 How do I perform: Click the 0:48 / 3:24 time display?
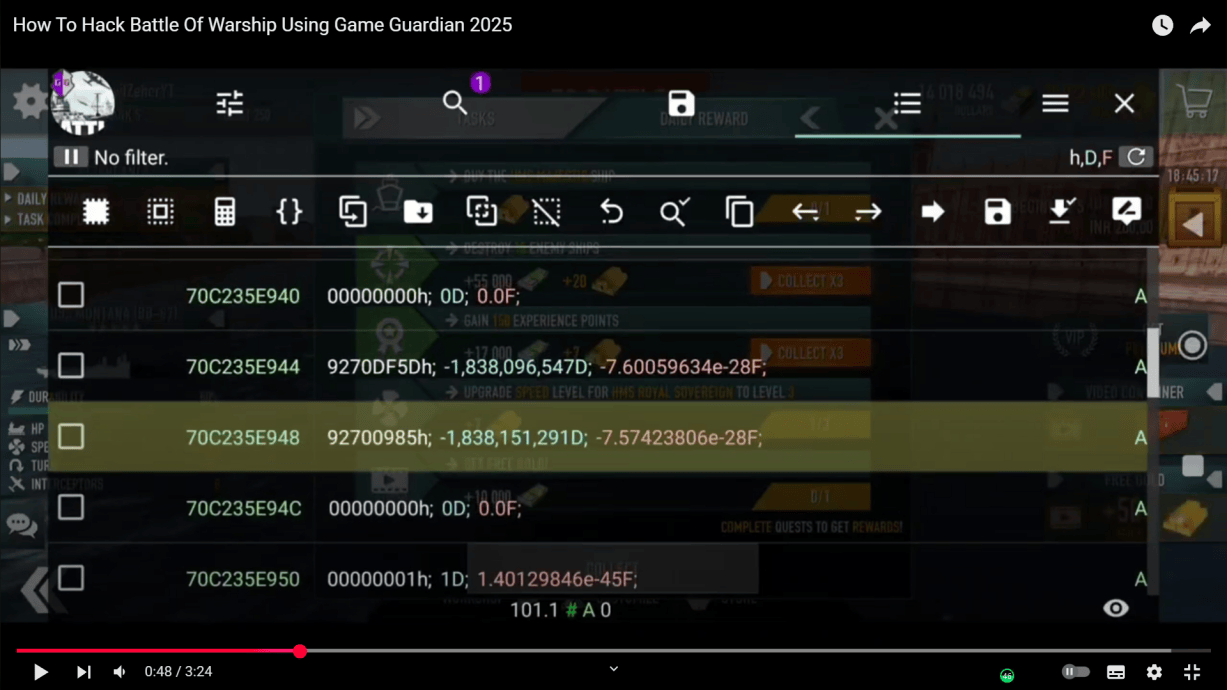pos(178,672)
